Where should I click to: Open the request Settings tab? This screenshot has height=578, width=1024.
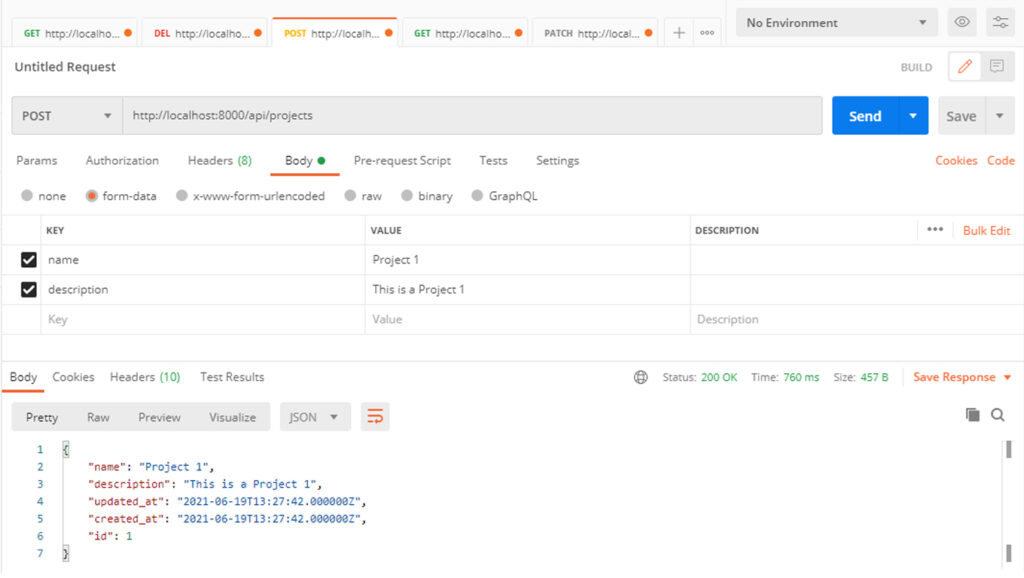557,160
